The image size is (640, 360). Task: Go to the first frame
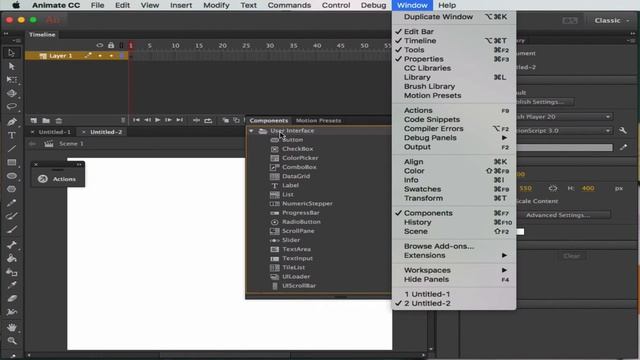[x=136, y=120]
